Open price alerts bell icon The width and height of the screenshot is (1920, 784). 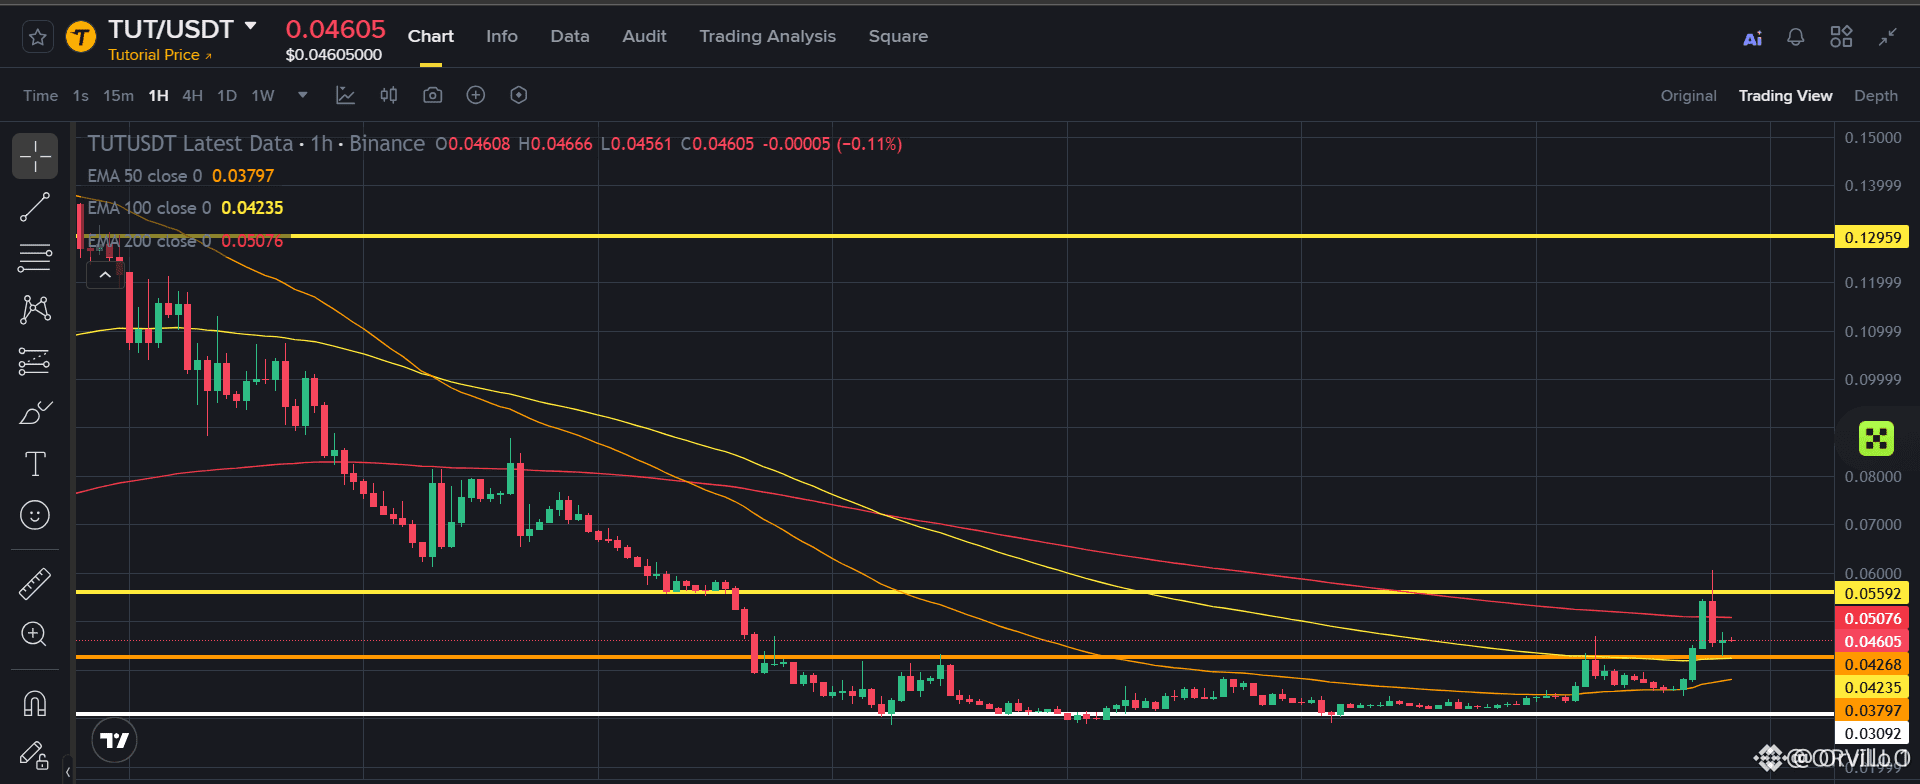(1796, 37)
